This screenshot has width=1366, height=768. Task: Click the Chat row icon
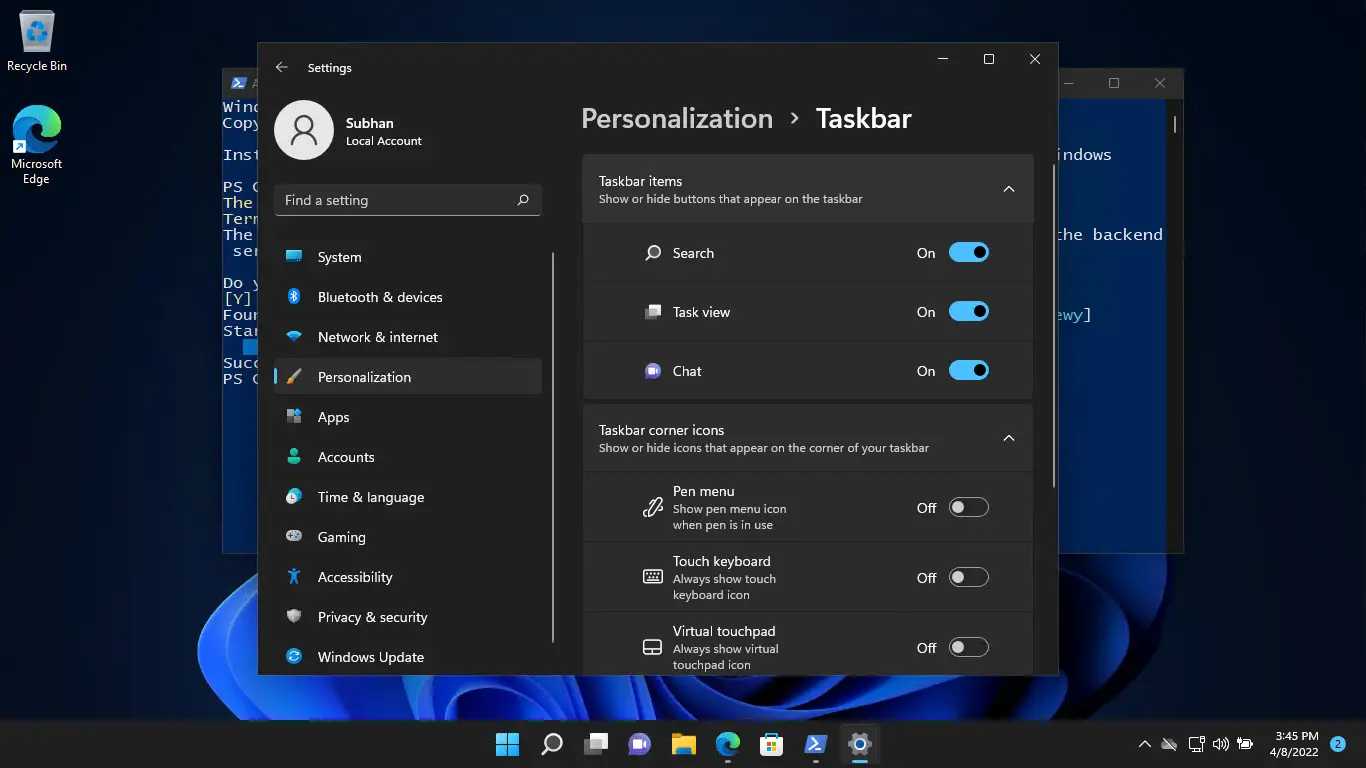[653, 371]
